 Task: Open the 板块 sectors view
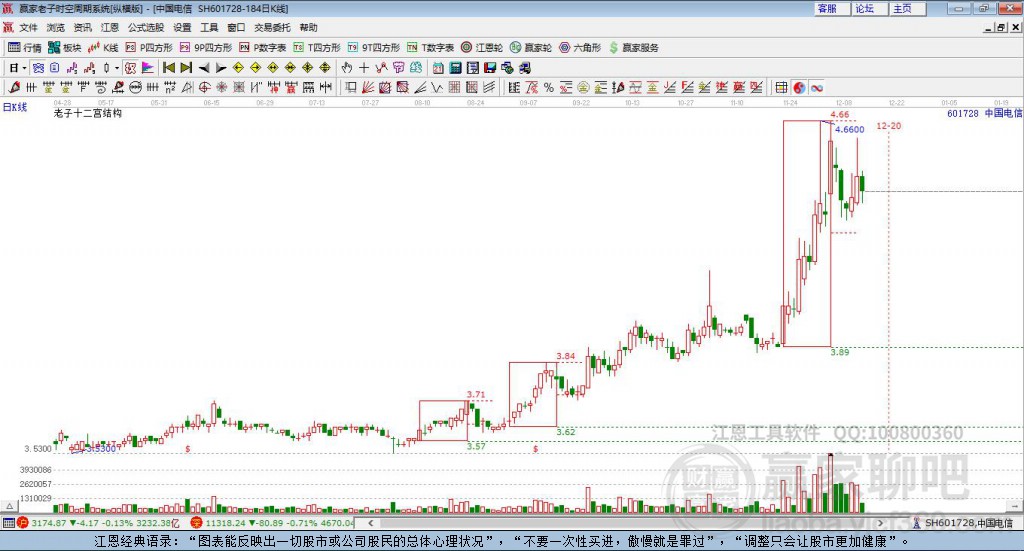(x=65, y=48)
